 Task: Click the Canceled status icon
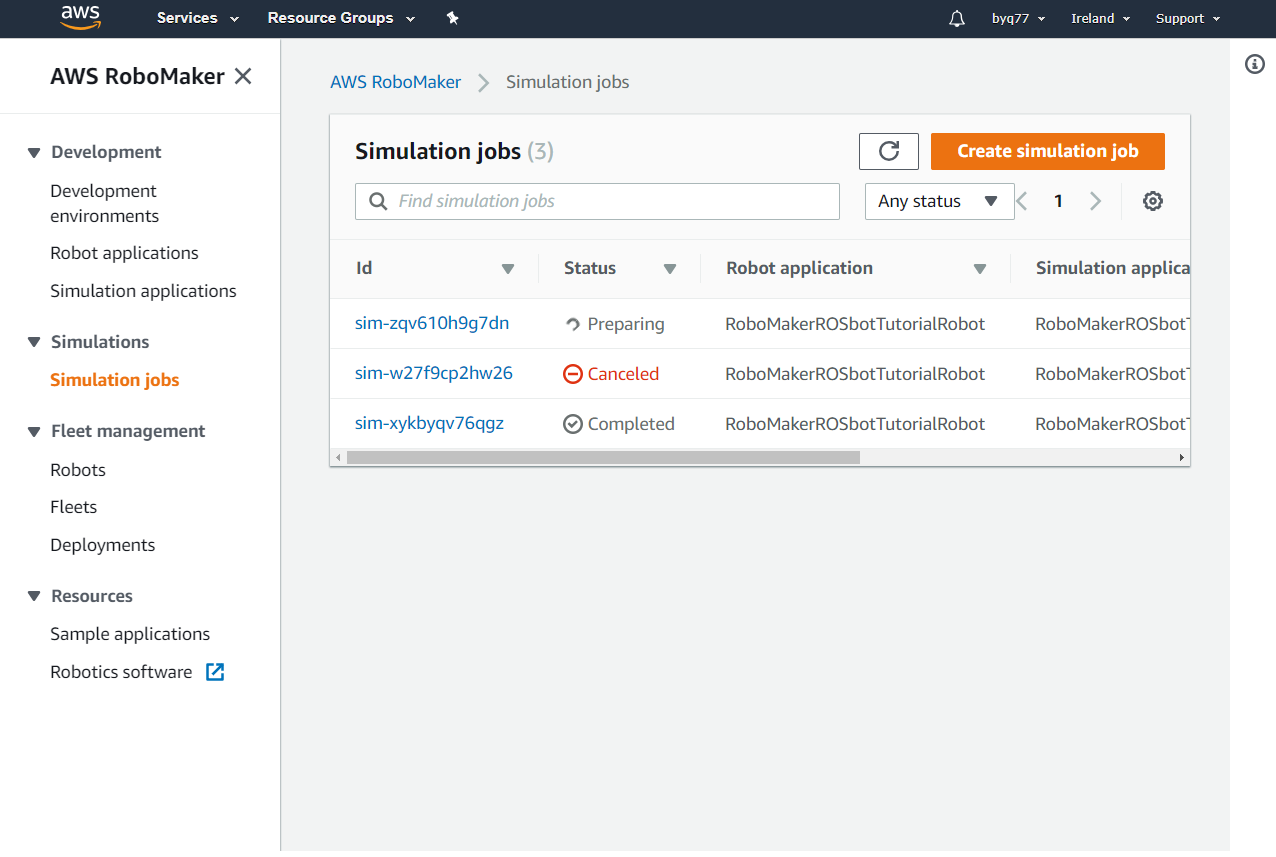click(573, 374)
